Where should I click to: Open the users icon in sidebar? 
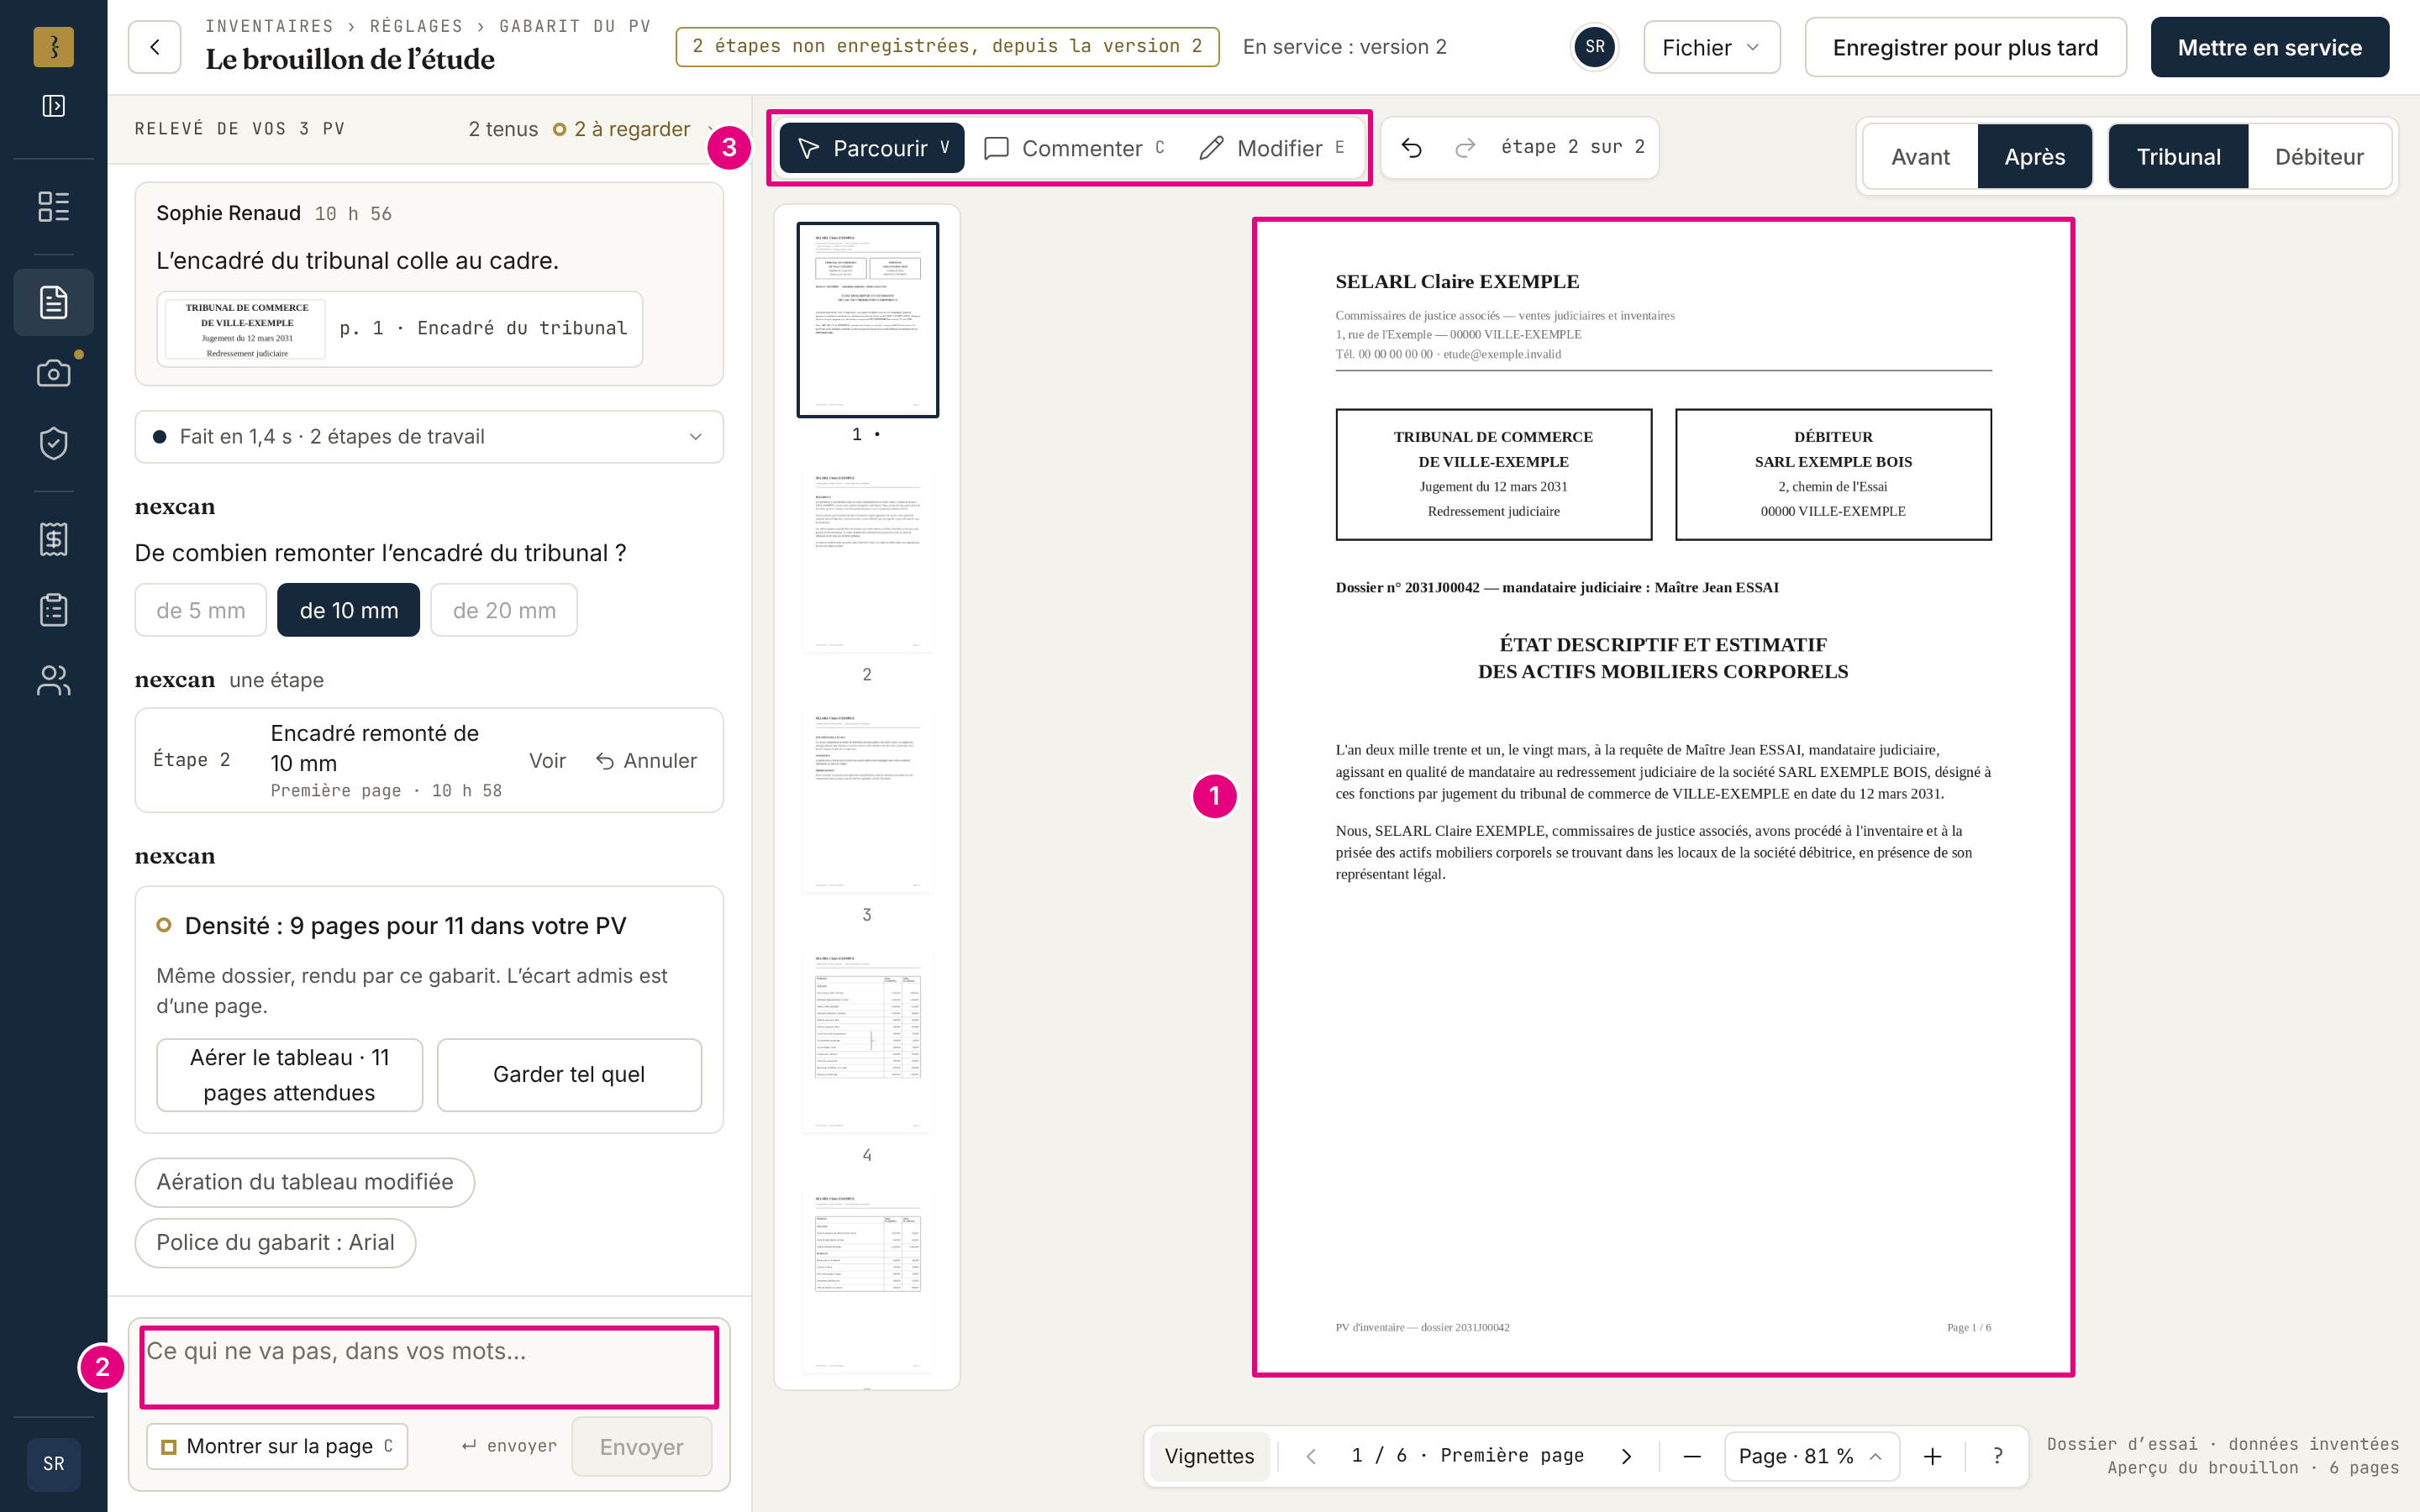pos(54,681)
